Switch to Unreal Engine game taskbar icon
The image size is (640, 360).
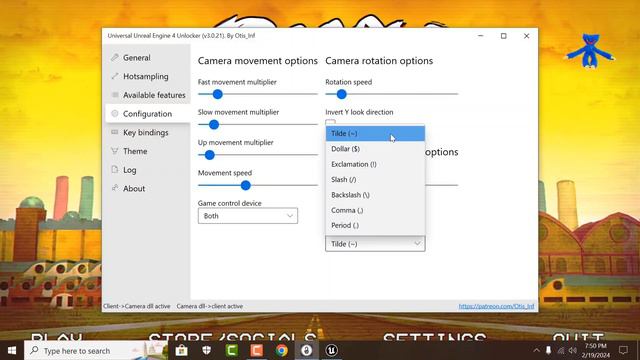click(x=331, y=351)
